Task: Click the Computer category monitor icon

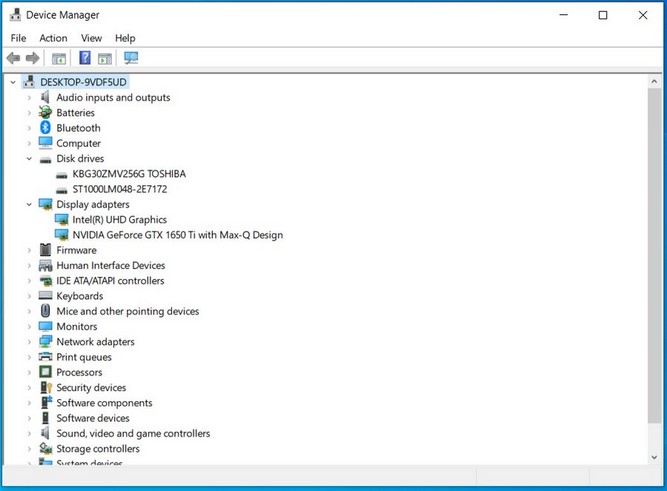Action: (x=45, y=143)
